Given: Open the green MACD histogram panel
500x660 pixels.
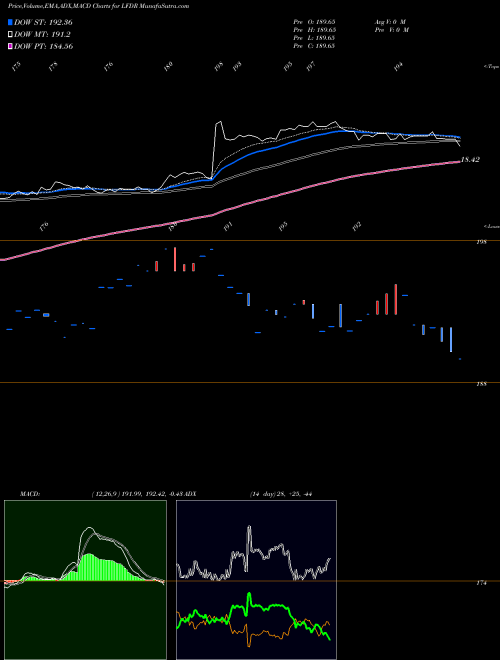Looking at the screenshot, I should [x=85, y=580].
